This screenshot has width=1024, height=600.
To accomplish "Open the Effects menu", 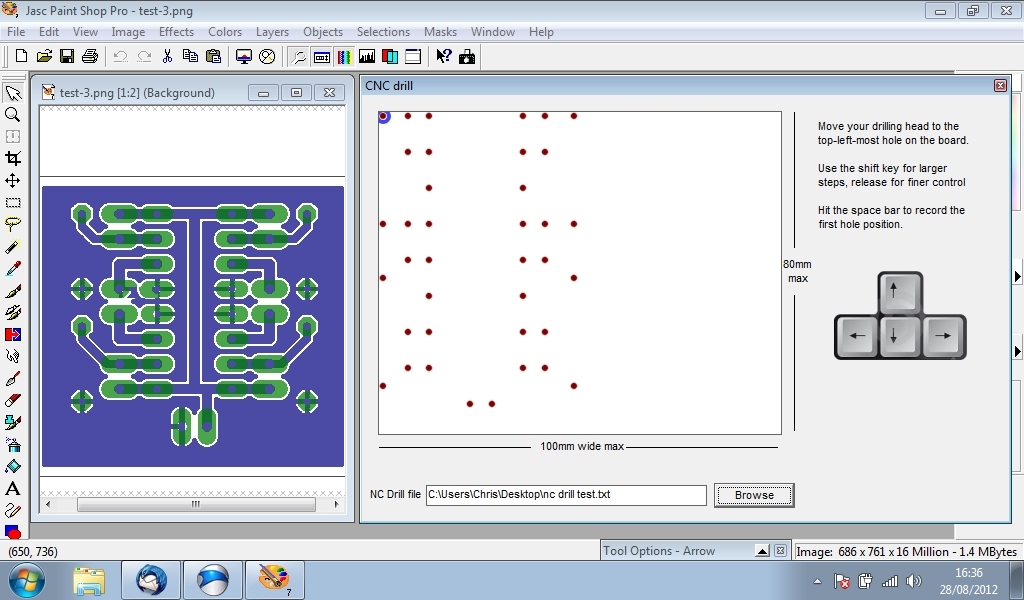I will point(176,31).
